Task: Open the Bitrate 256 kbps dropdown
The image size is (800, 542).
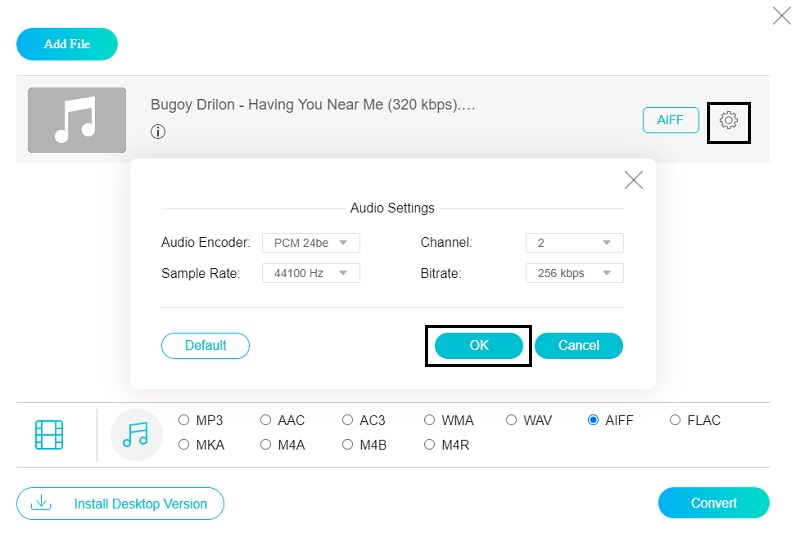Action: 574,273
